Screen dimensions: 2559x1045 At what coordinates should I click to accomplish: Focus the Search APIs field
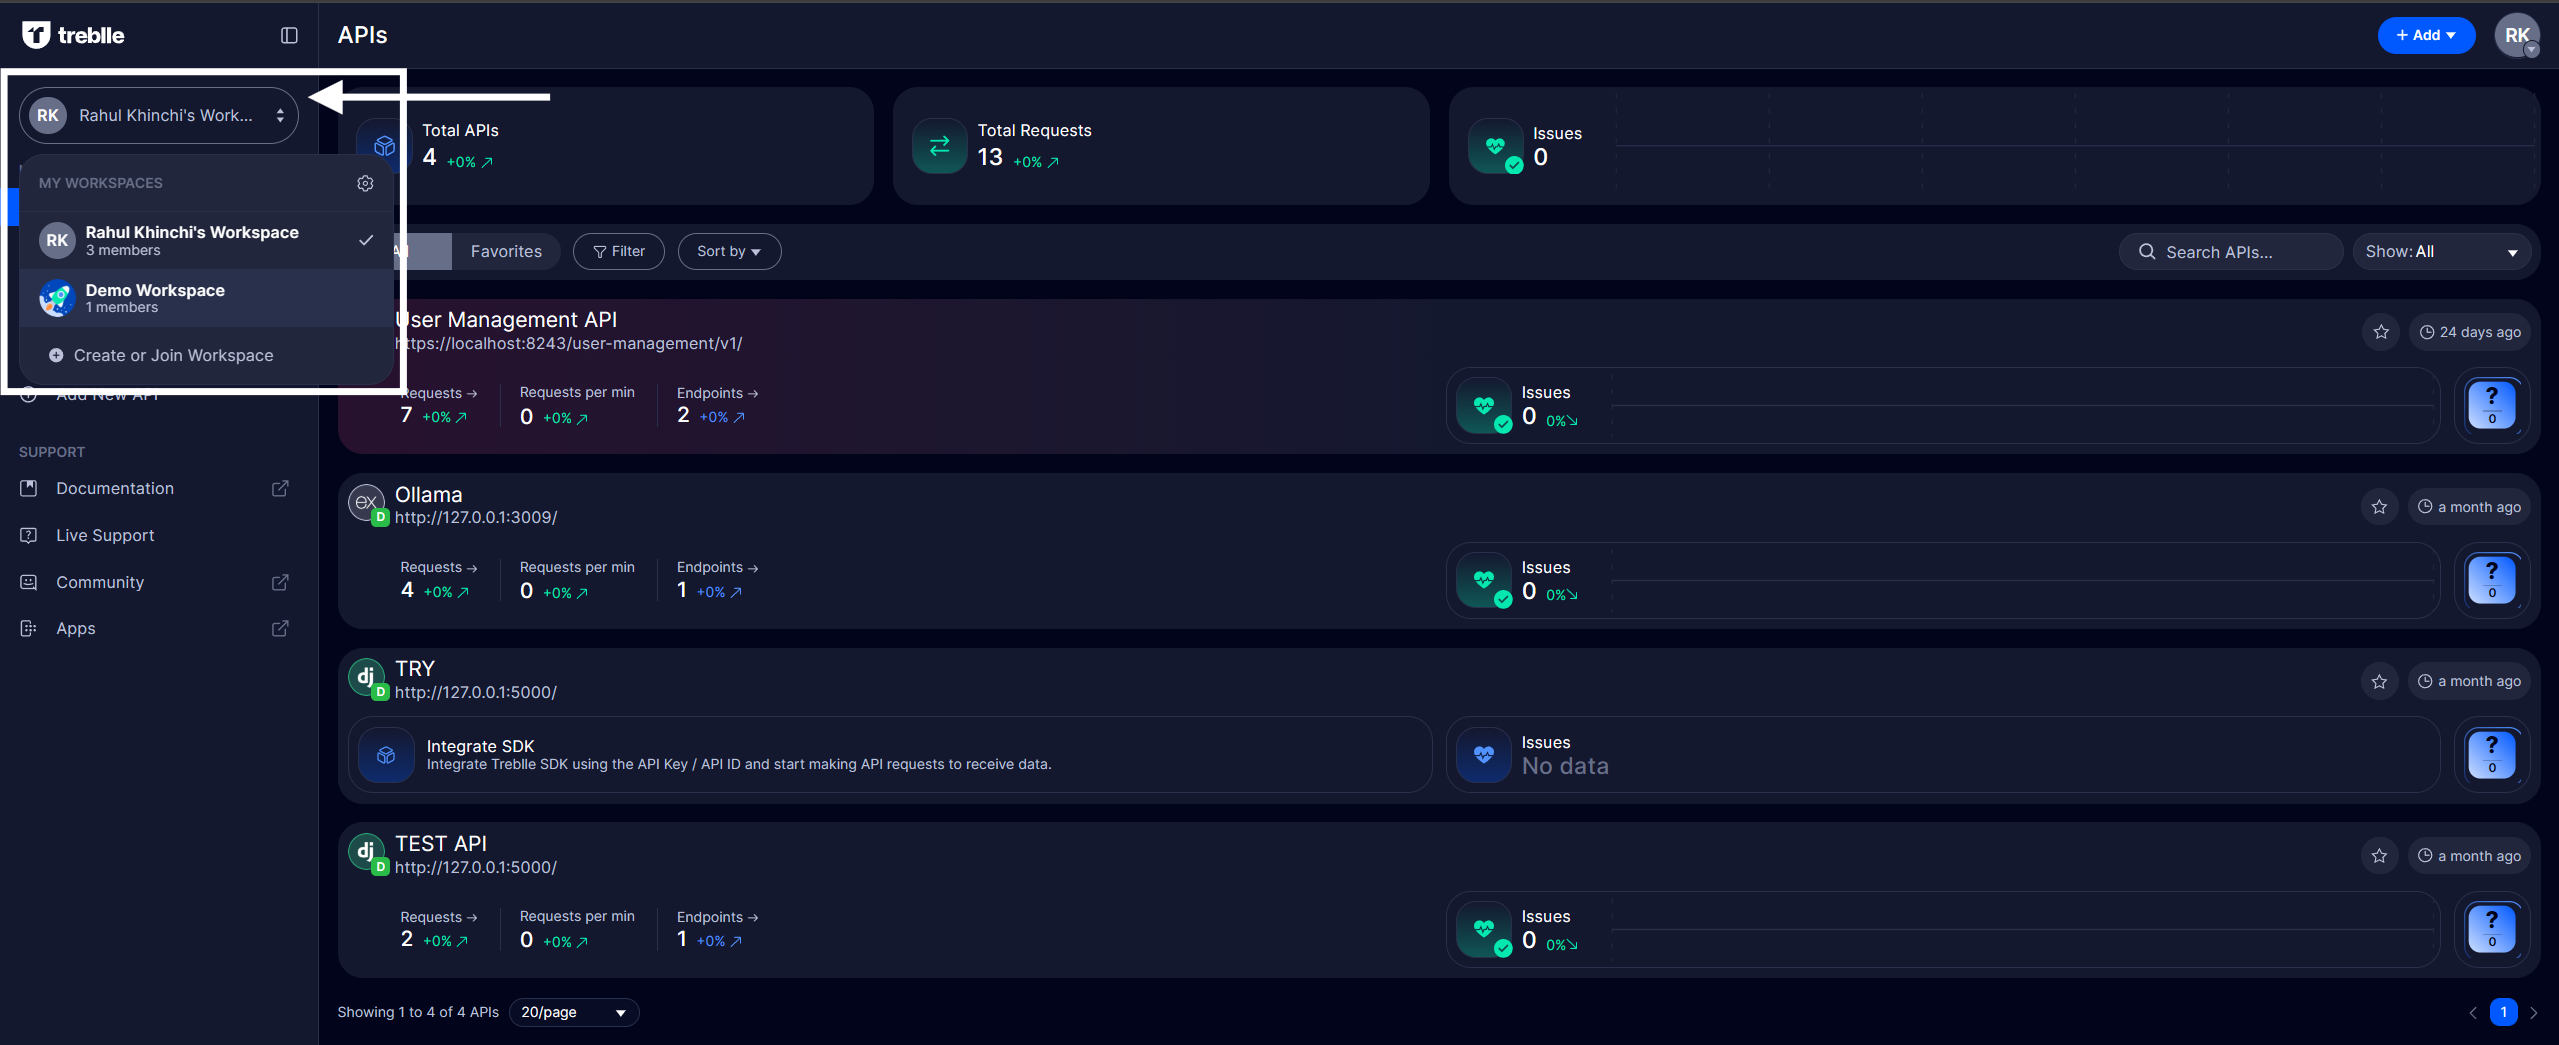click(2230, 252)
